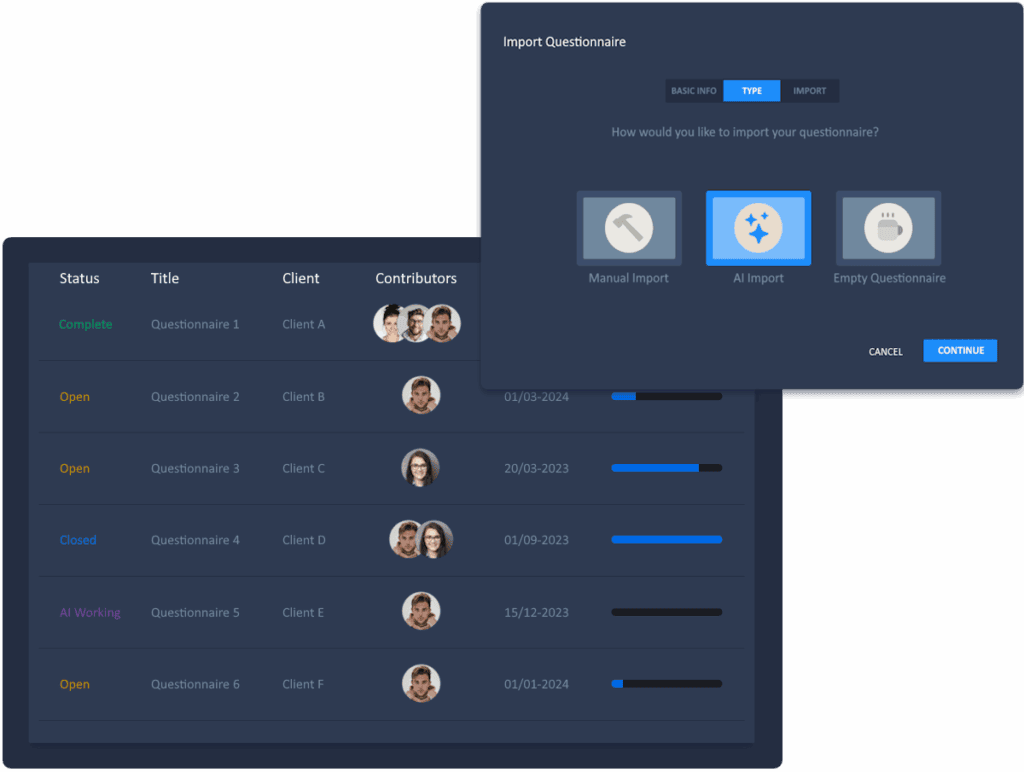Click the Open status of Questionnaire 2
The height and width of the screenshot is (772, 1024).
[x=74, y=396]
